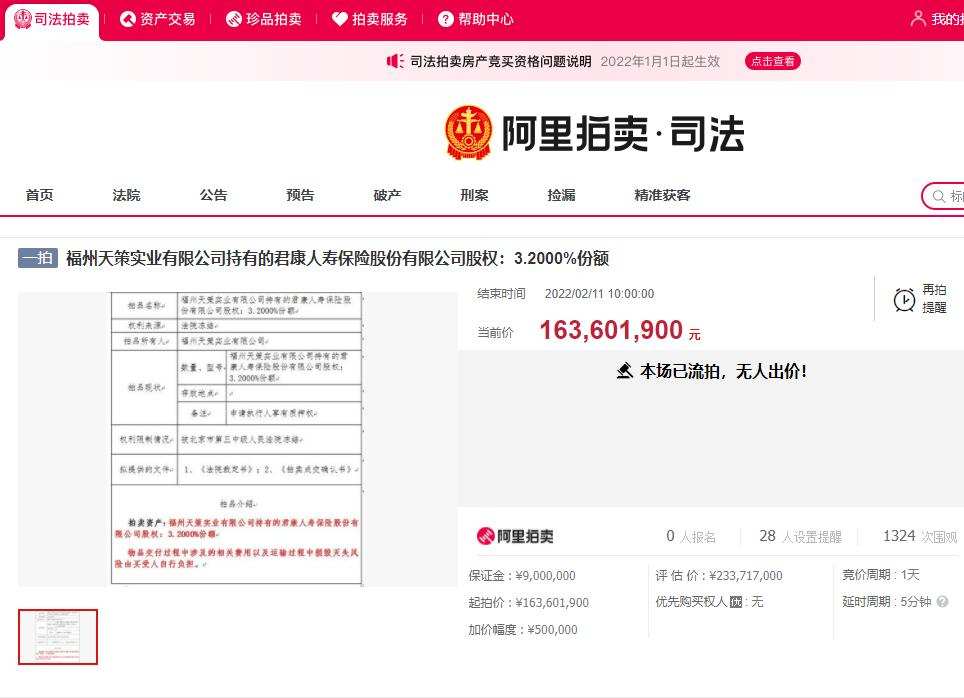Click the 优先购买权人 info icon

[x=736, y=602]
